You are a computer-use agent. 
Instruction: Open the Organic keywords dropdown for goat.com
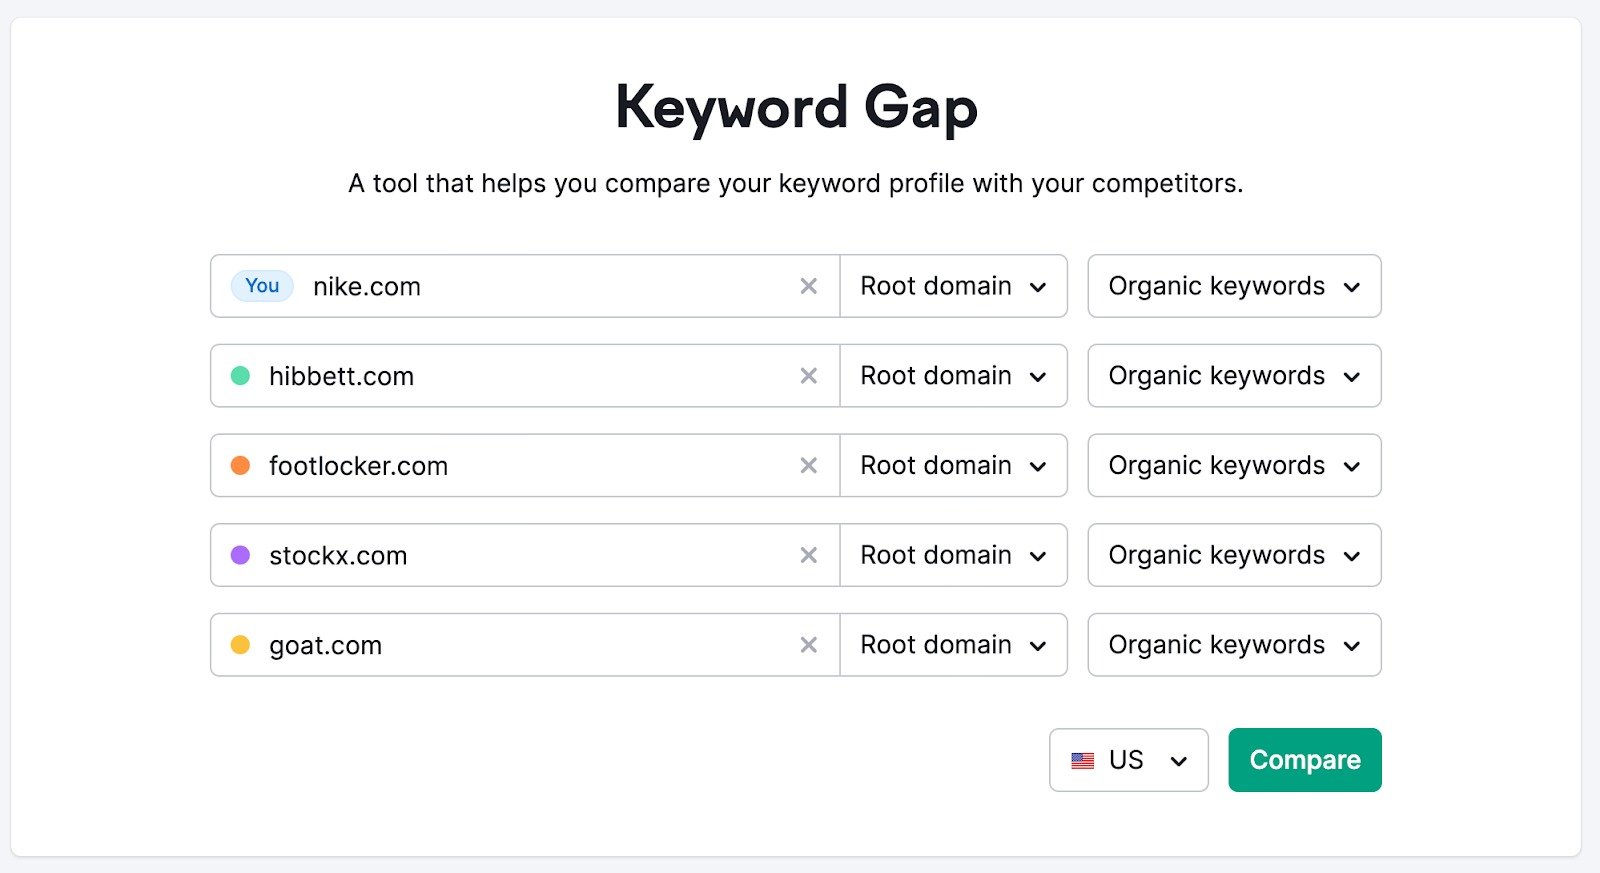pos(1233,645)
